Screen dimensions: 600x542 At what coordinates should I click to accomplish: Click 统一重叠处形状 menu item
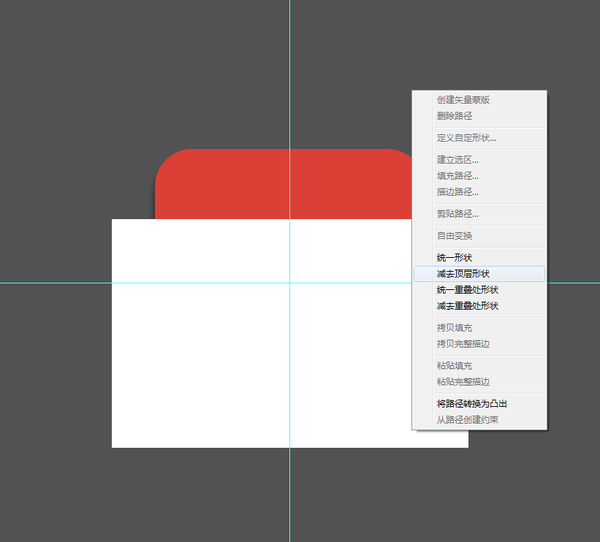[x=467, y=290]
